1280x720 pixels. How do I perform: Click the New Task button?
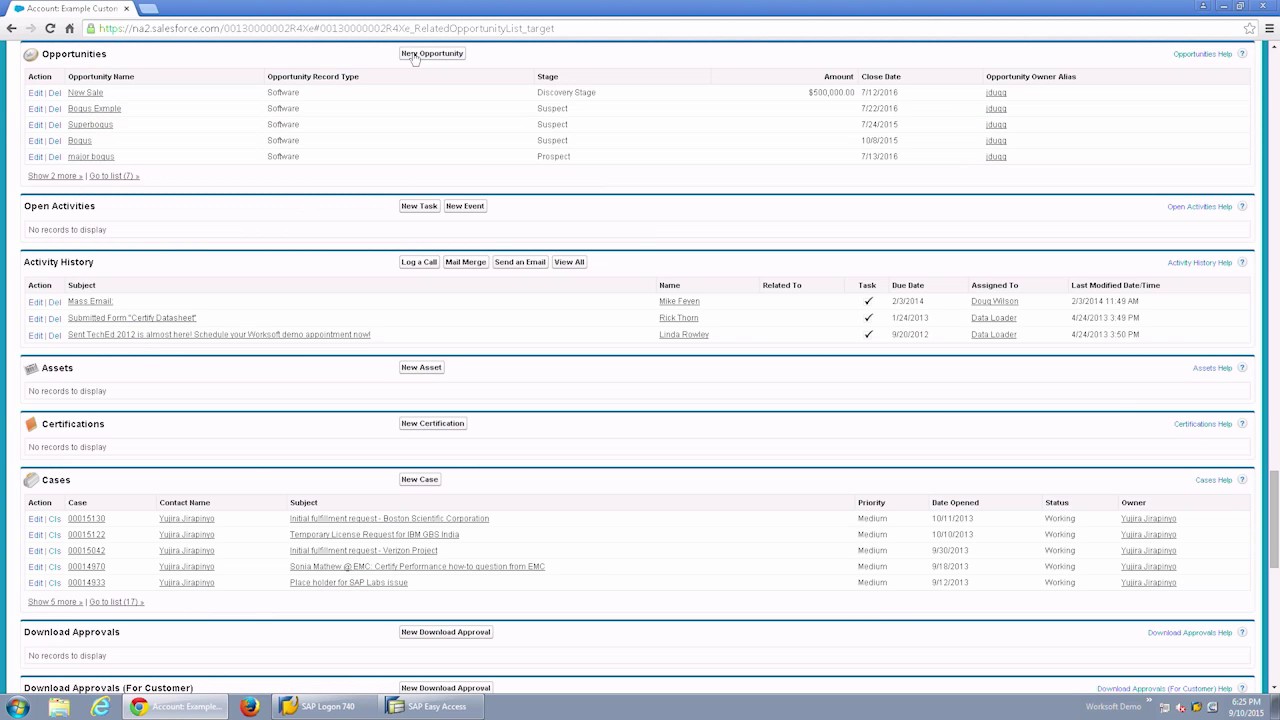419,206
